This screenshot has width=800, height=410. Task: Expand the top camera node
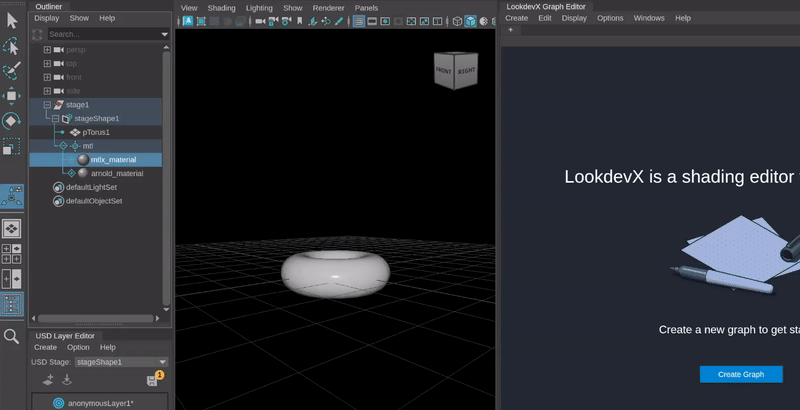coord(47,64)
